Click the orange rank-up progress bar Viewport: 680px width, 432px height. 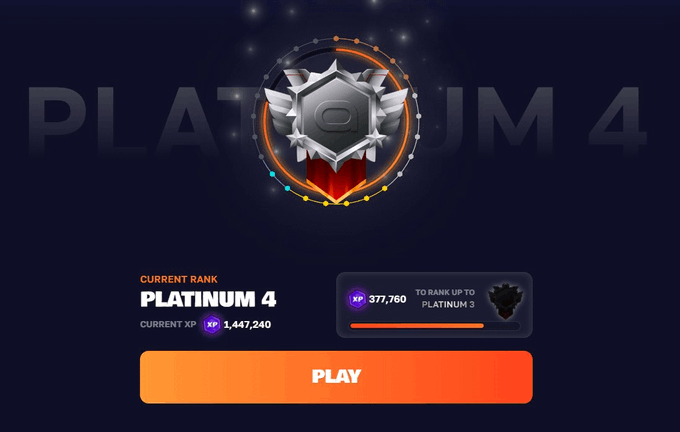pyautogui.click(x=417, y=326)
